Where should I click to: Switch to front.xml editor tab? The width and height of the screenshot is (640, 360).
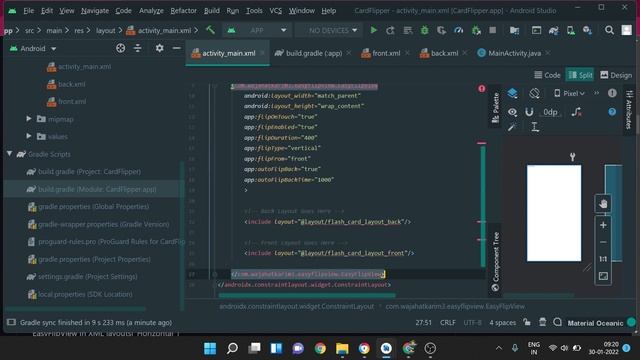coord(386,53)
